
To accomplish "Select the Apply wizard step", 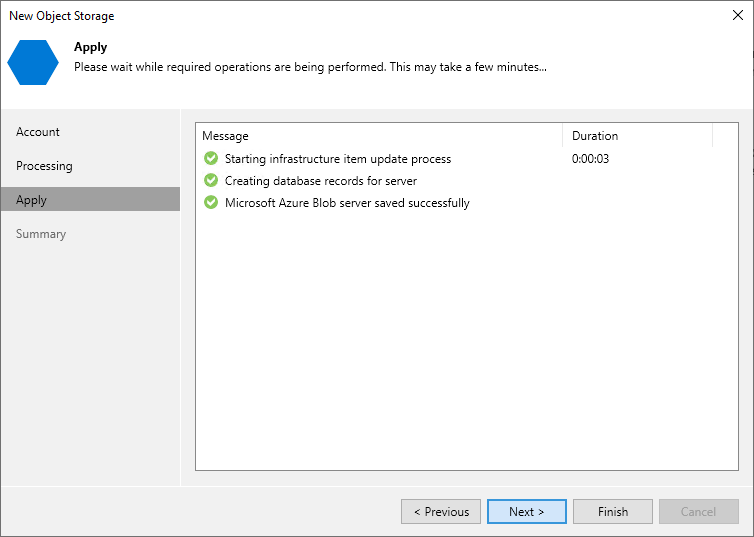I will coord(90,200).
